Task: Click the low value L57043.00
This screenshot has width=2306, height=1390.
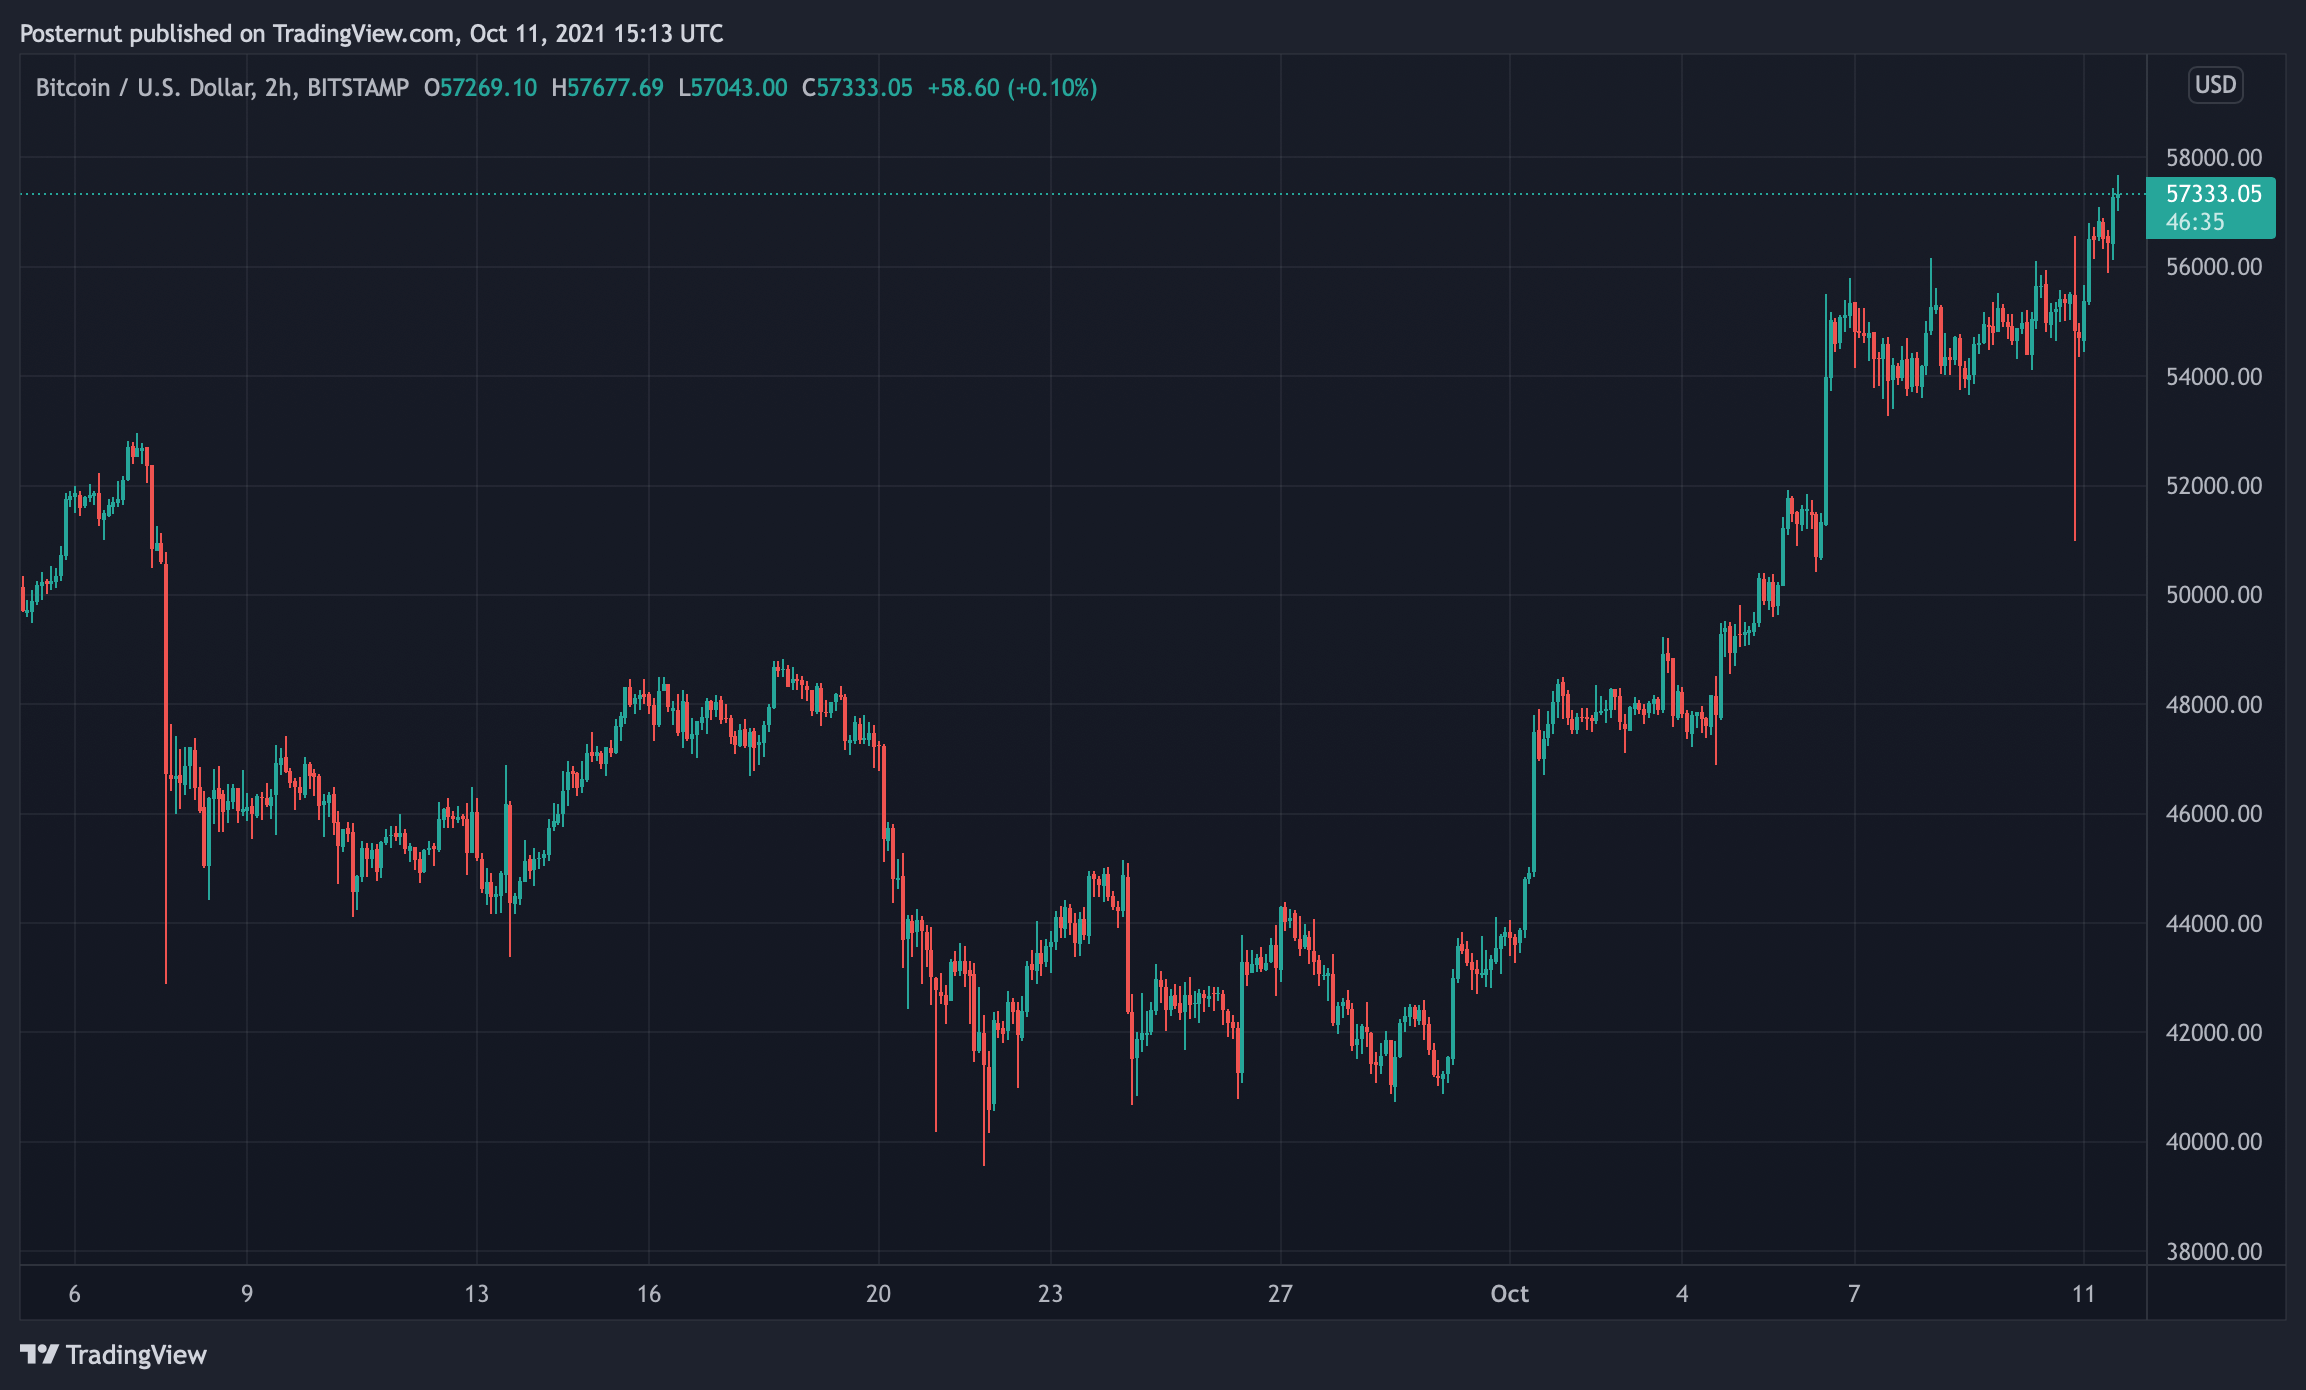Action: [x=733, y=88]
